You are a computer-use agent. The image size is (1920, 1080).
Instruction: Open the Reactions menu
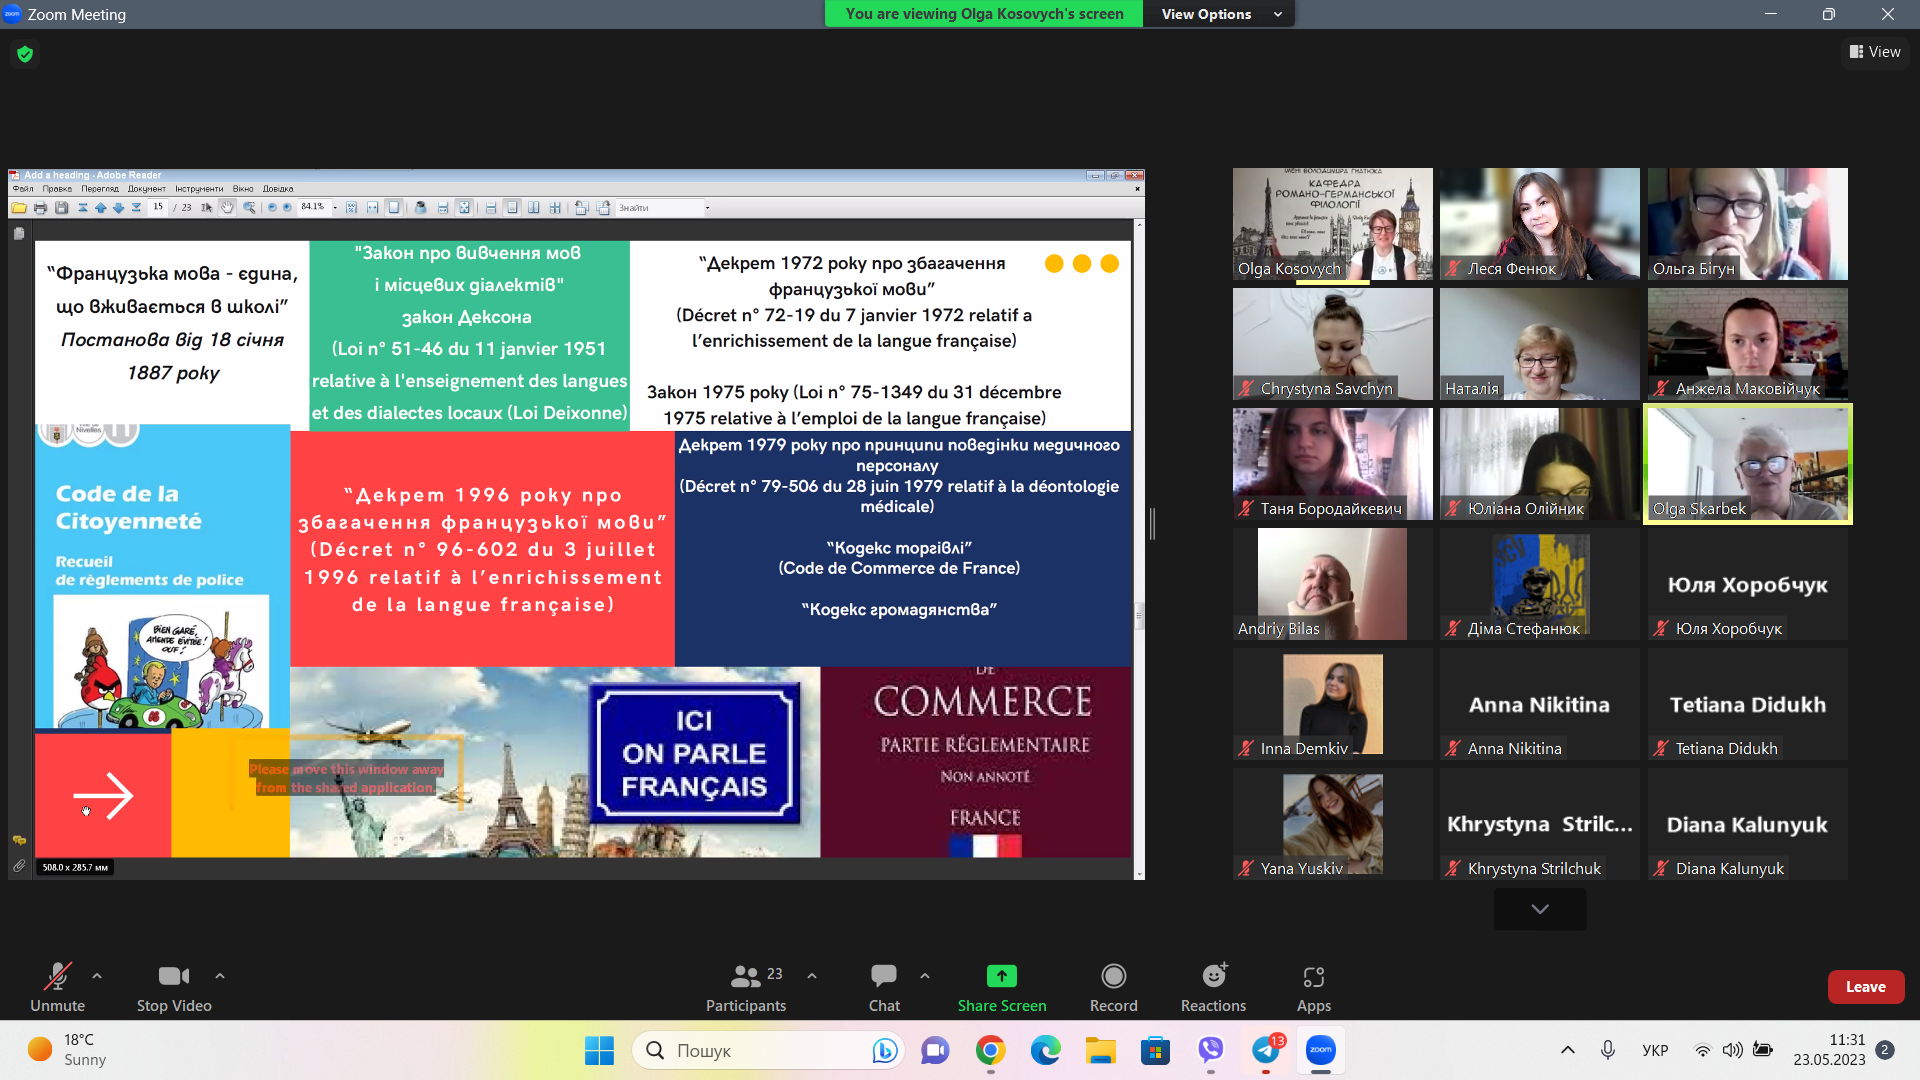(1213, 976)
